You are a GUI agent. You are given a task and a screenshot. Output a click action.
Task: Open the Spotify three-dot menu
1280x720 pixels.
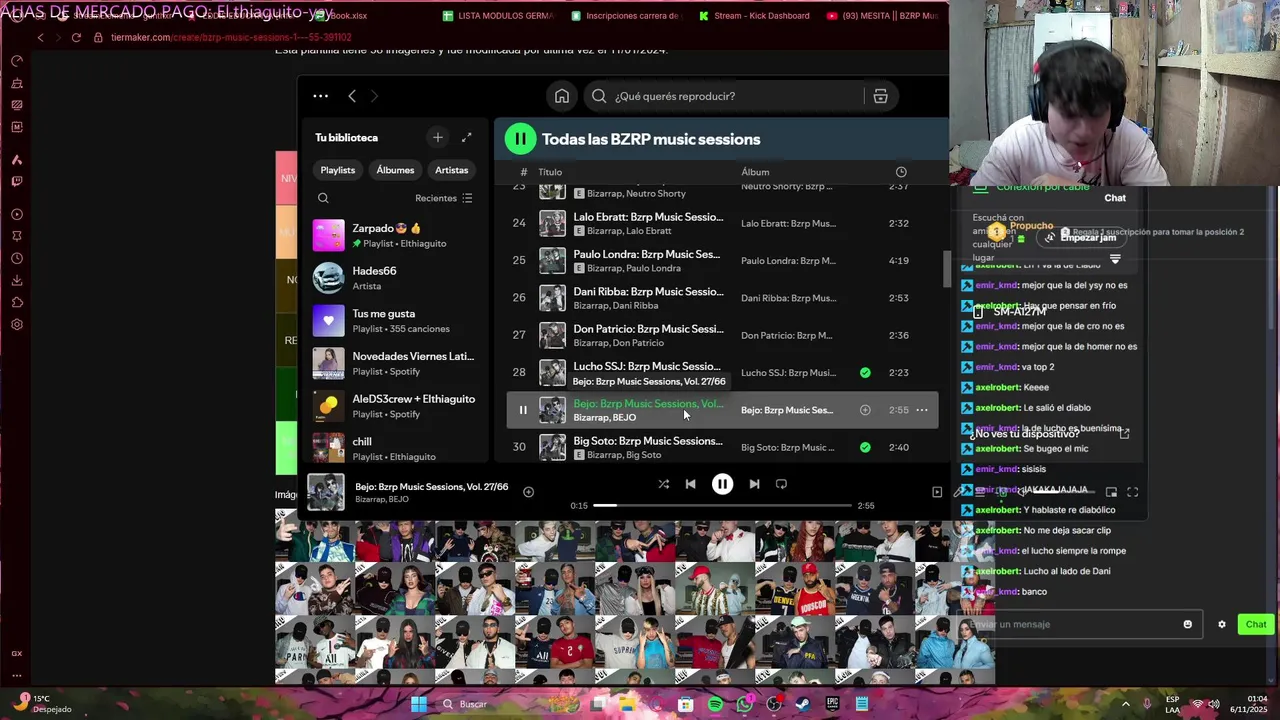[320, 96]
